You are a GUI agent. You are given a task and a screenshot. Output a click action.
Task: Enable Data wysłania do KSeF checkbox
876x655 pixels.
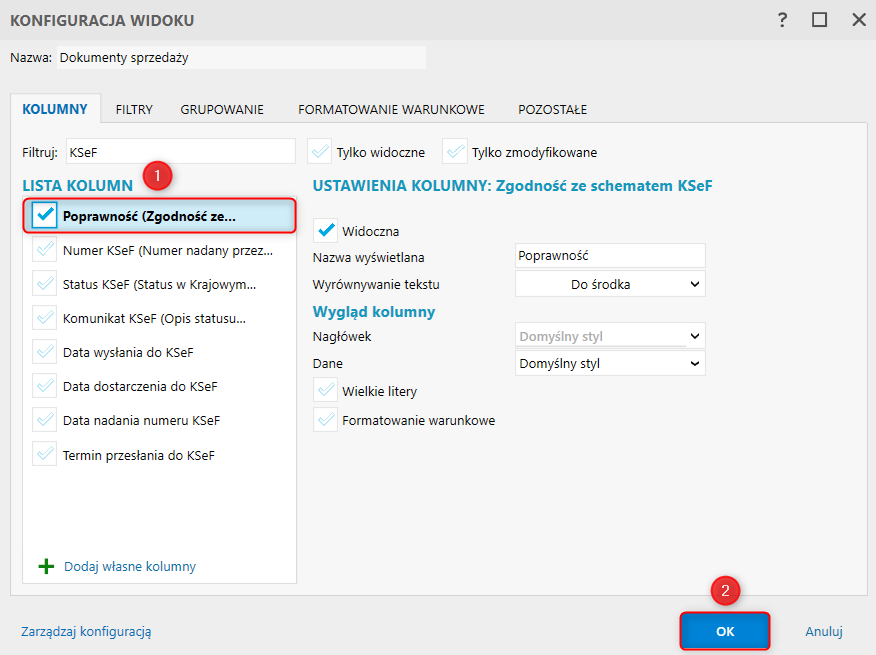45,353
